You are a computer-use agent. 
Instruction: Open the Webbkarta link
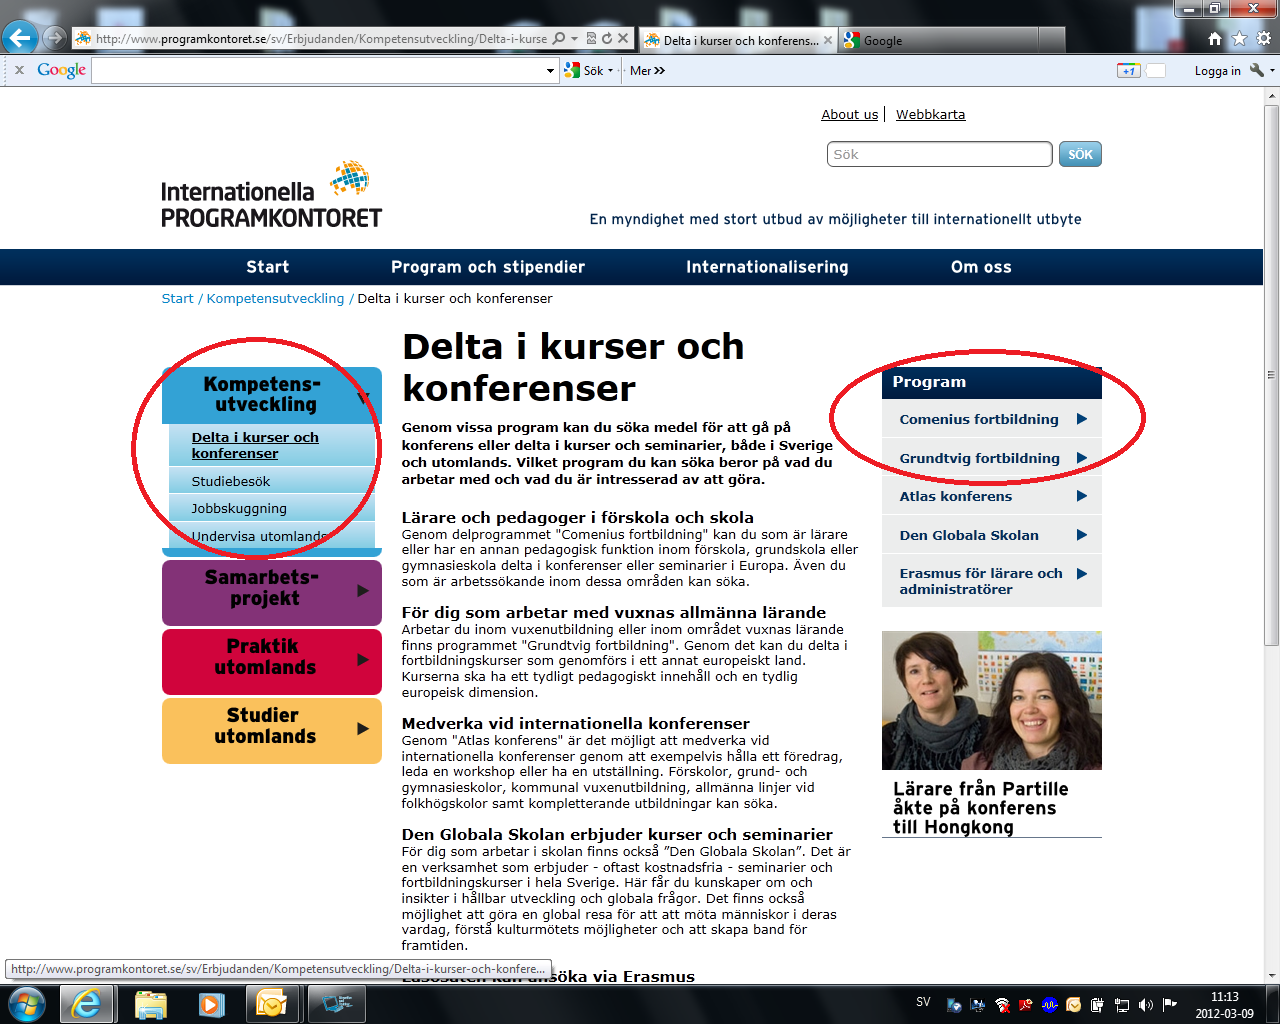930,114
